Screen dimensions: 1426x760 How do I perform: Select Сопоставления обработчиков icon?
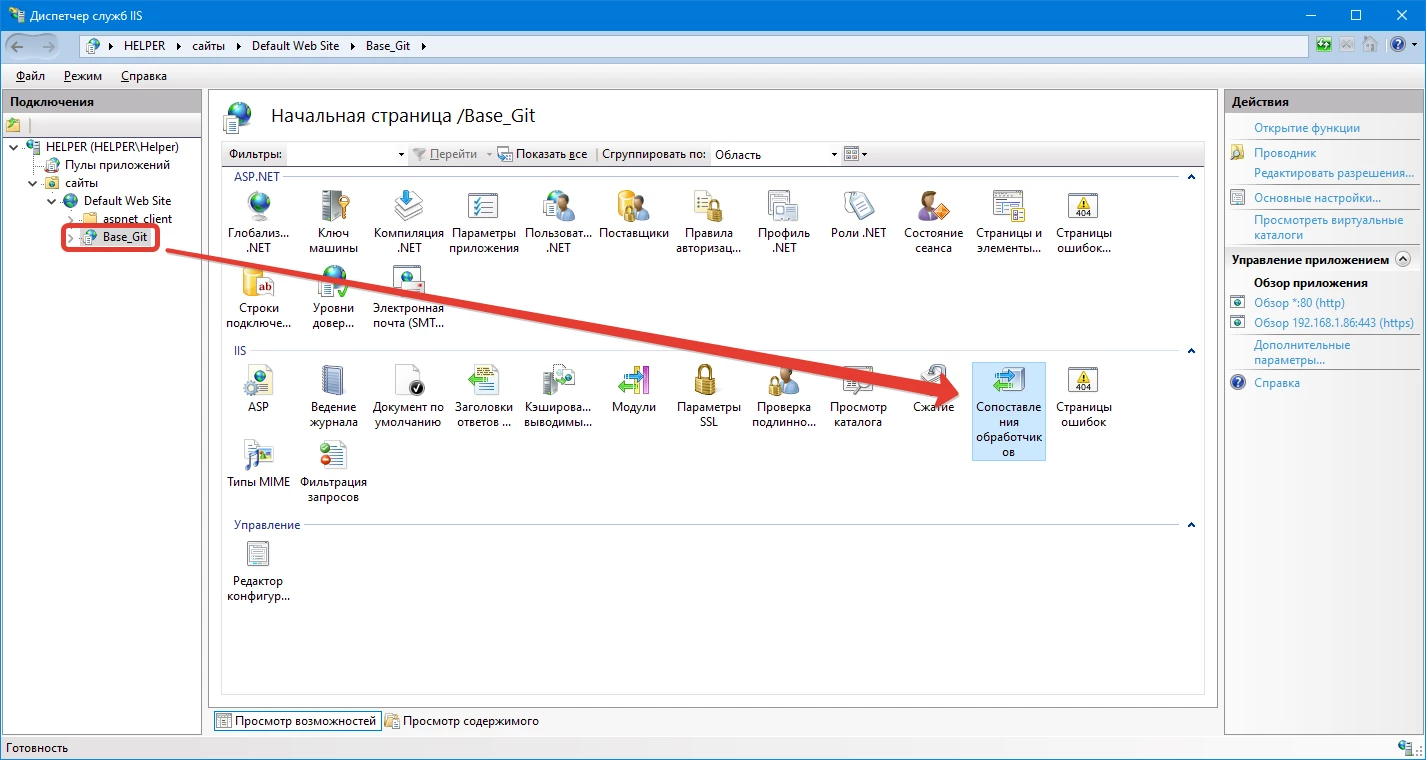[x=1008, y=411]
